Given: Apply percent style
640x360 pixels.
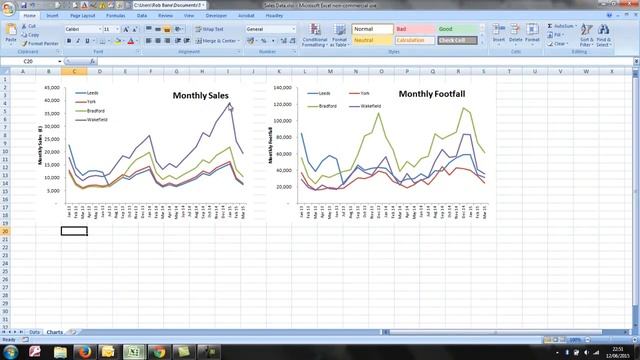Looking at the screenshot, I should point(264,41).
